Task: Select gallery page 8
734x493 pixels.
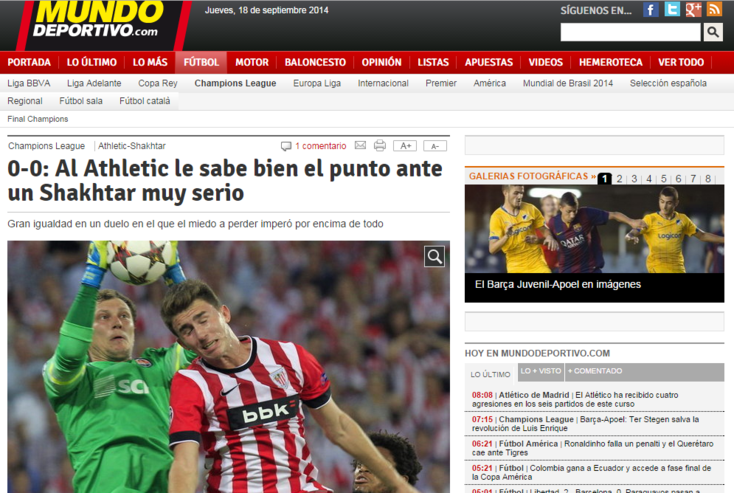Action: click(708, 179)
